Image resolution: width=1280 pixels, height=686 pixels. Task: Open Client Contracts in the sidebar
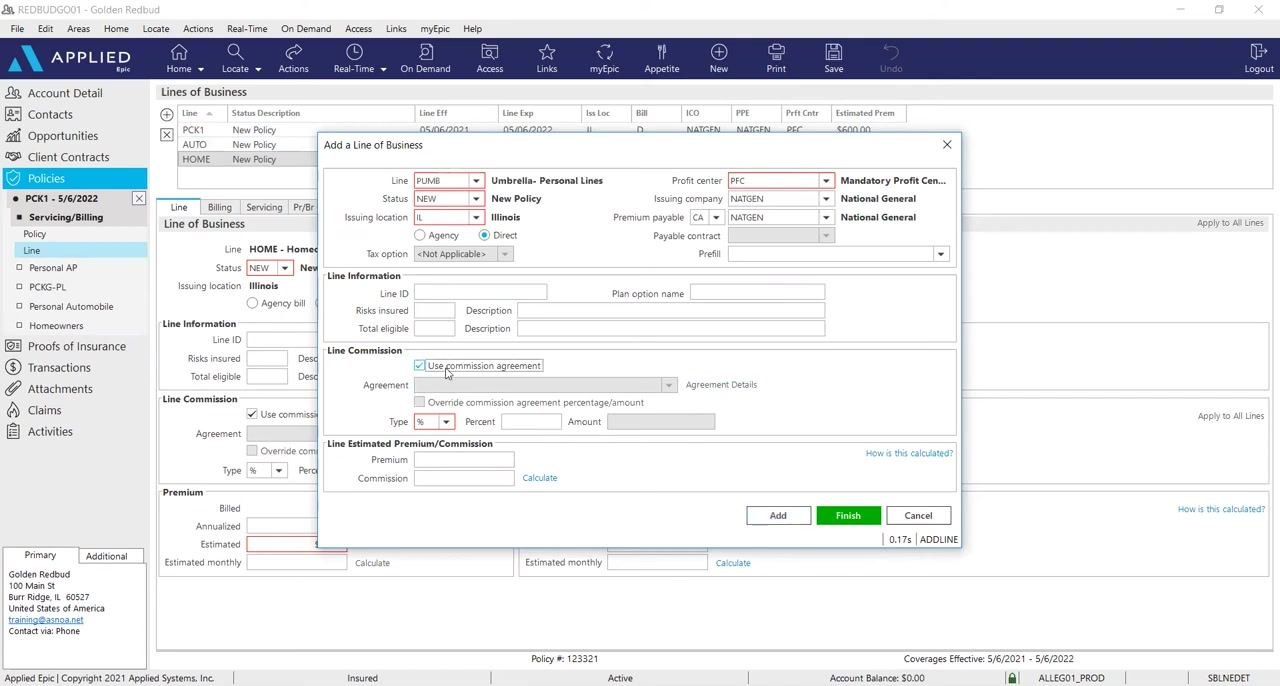pos(68,157)
